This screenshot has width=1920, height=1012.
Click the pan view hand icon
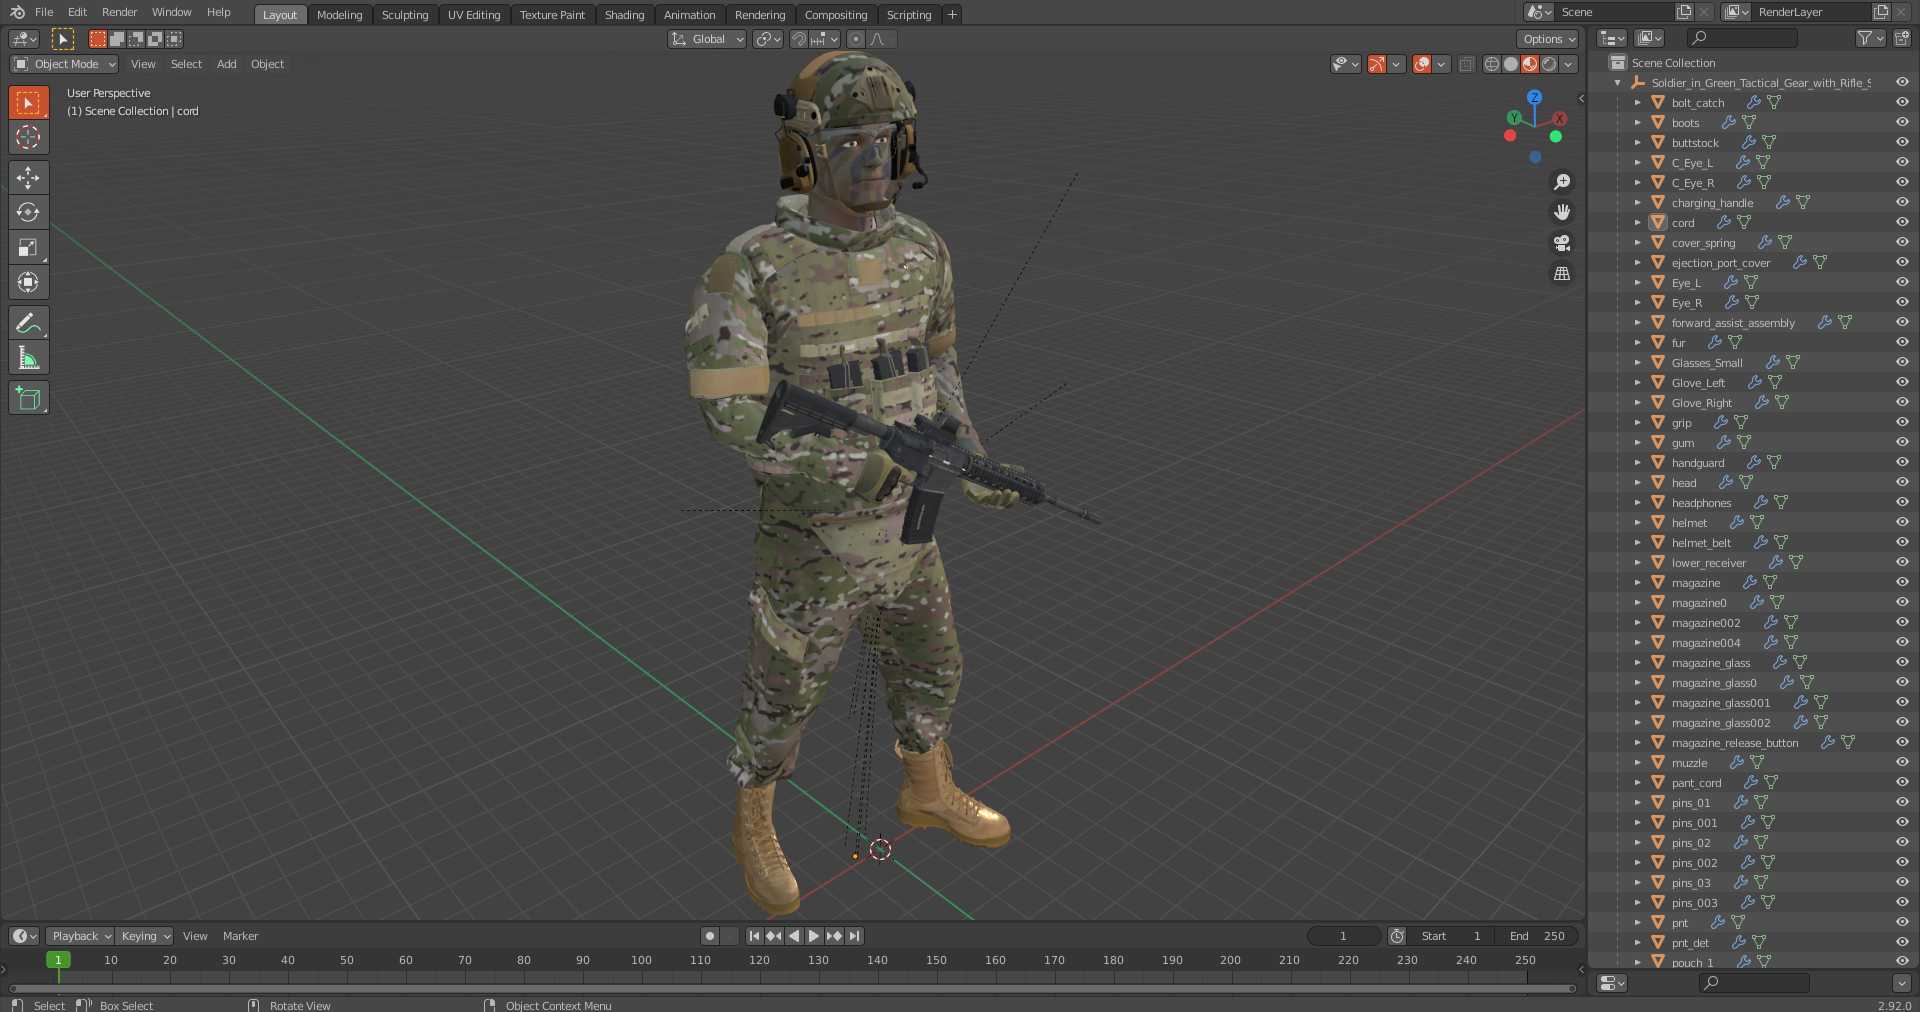1562,212
